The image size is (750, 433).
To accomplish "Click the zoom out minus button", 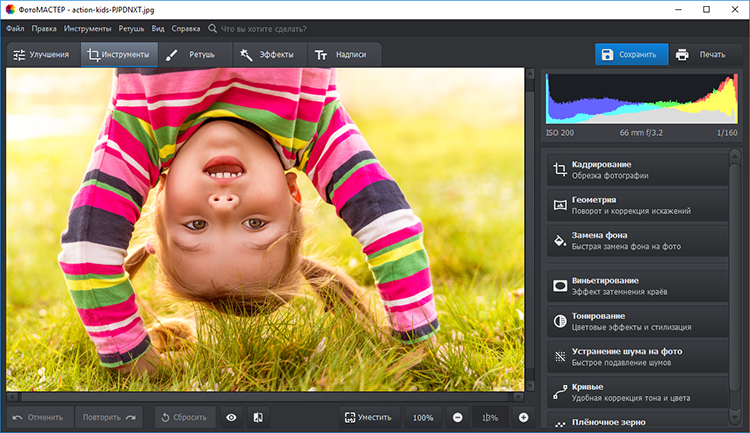I will click(457, 417).
